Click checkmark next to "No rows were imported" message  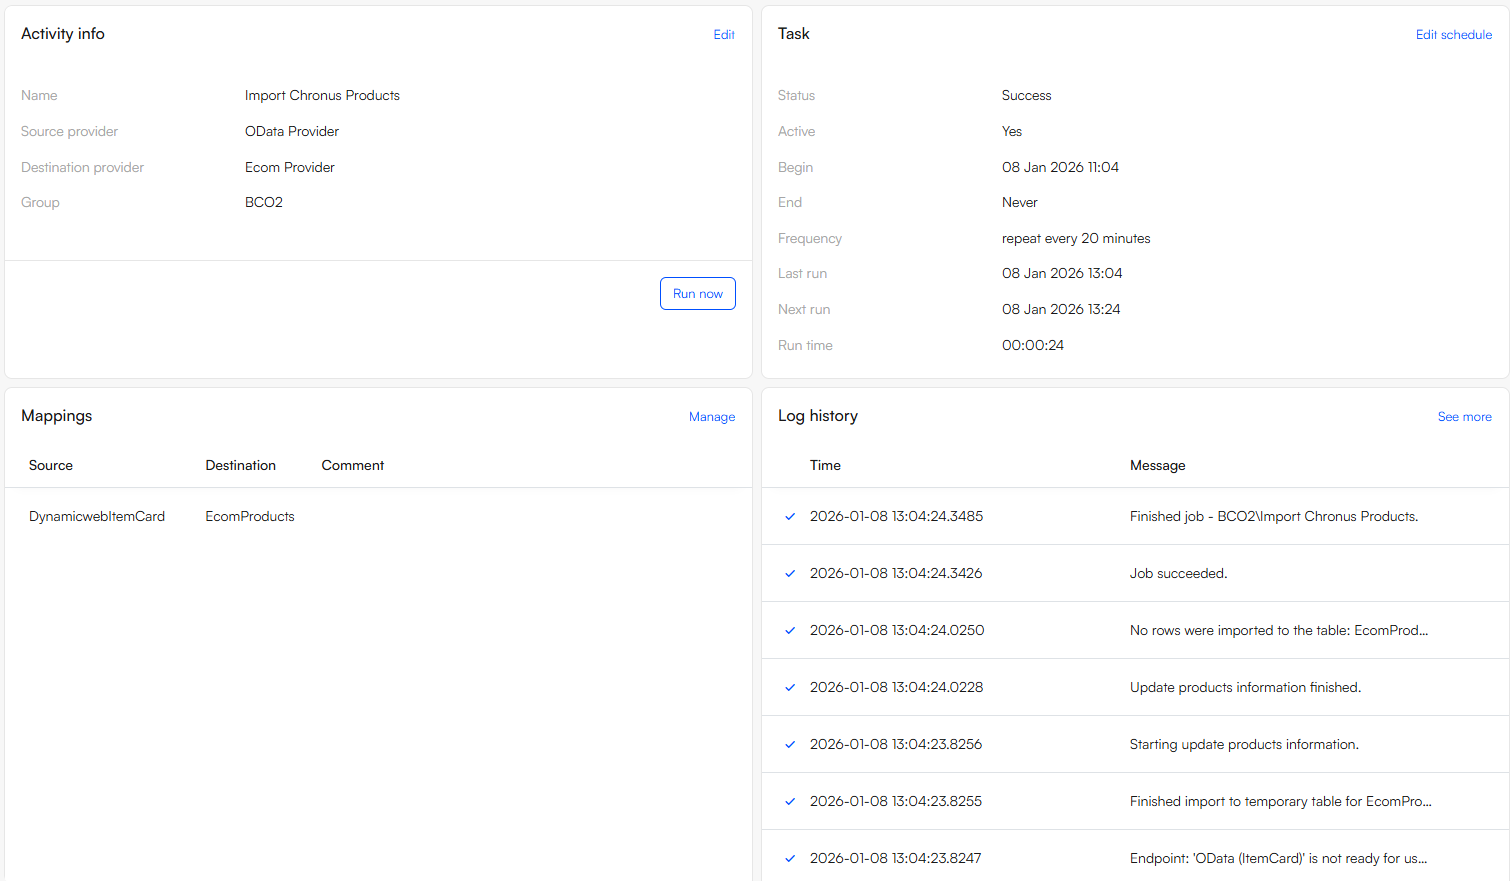[x=790, y=630]
